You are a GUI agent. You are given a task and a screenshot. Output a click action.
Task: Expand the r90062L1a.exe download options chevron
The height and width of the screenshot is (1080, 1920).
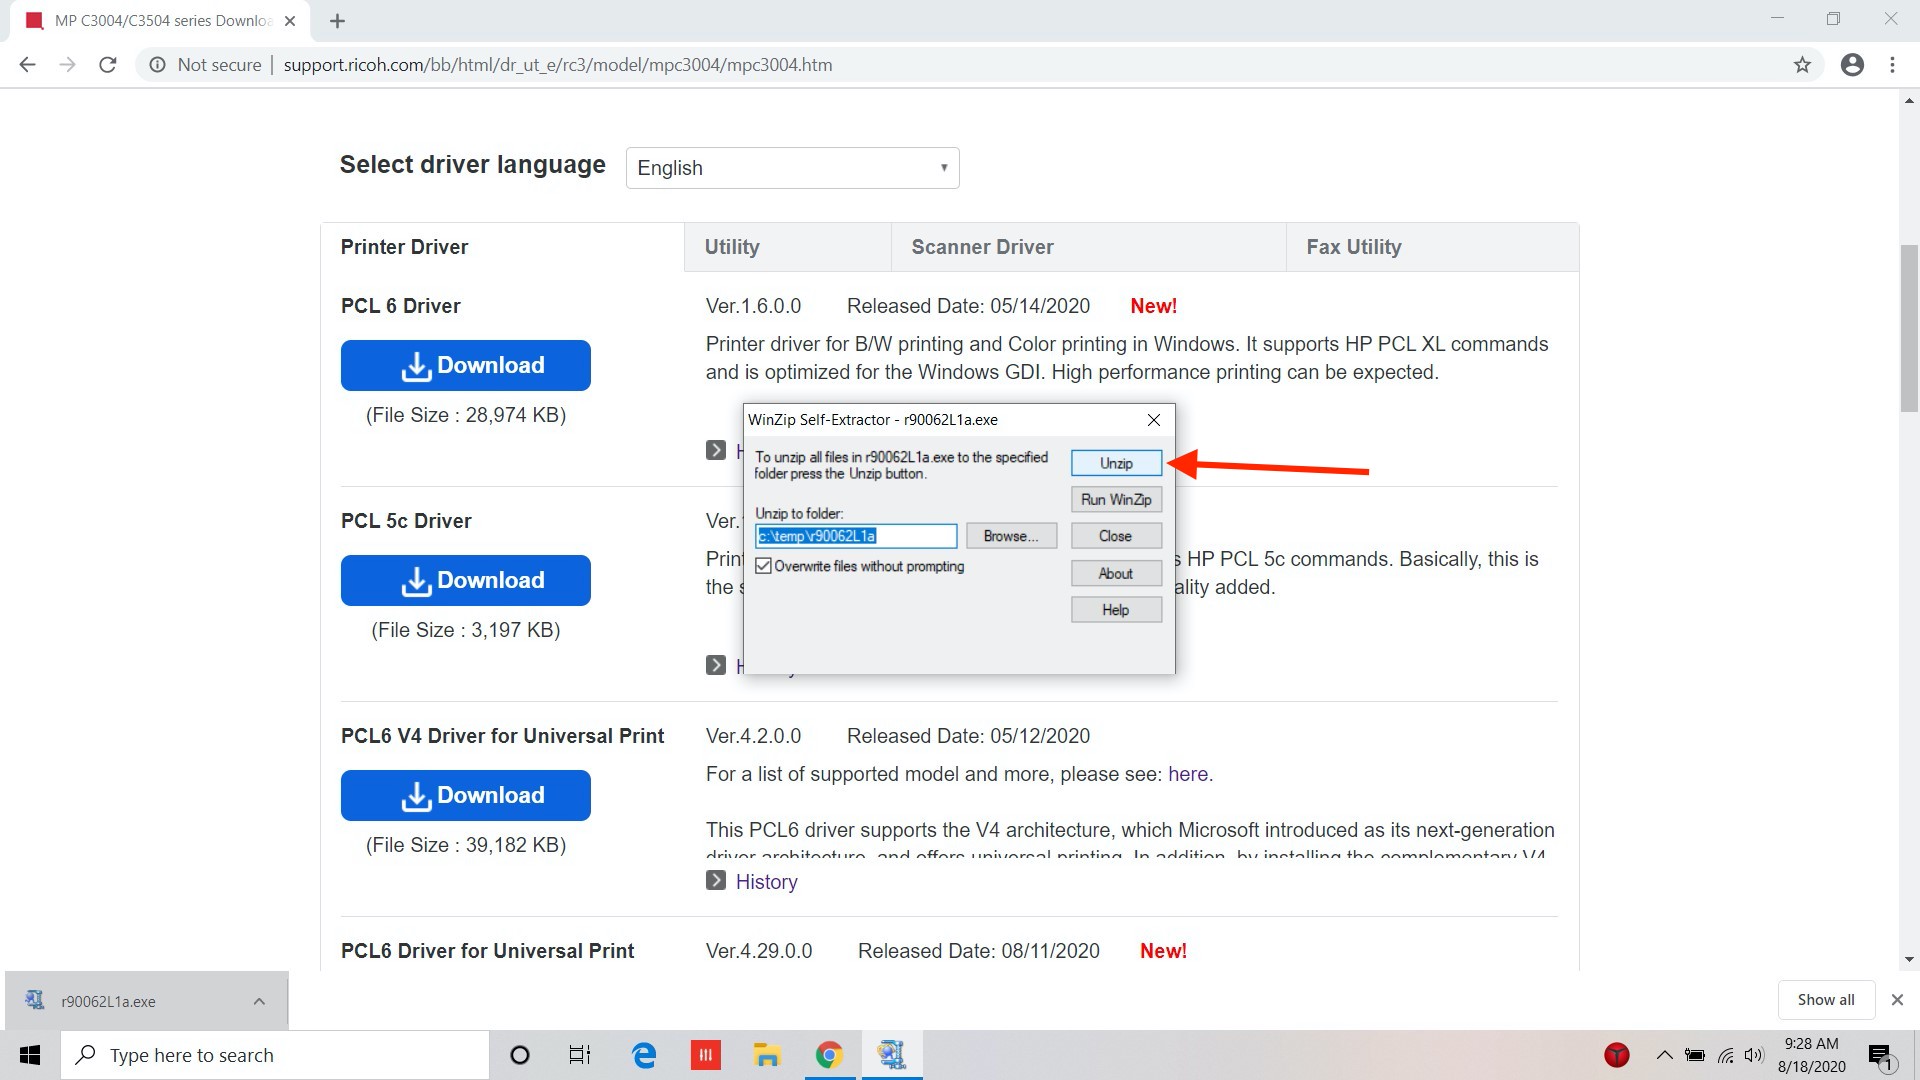tap(259, 1001)
